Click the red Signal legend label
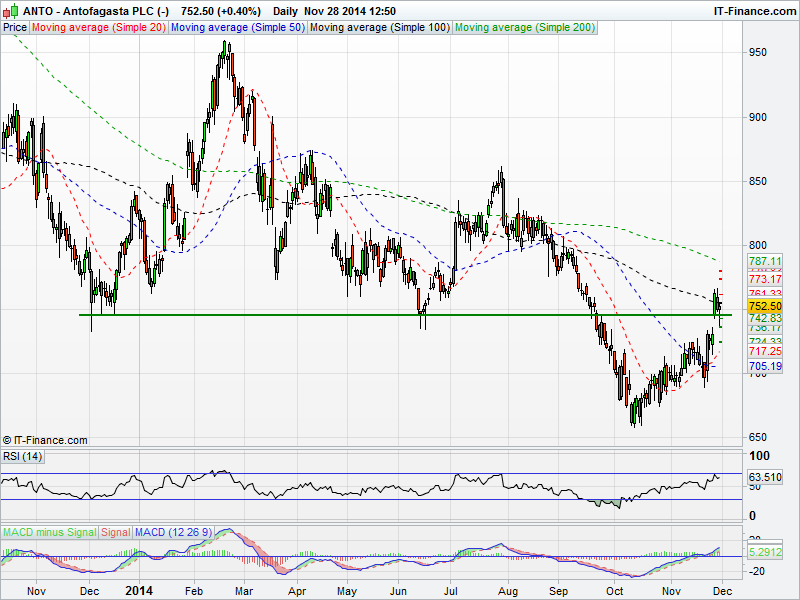Image resolution: width=800 pixels, height=600 pixels. point(115,530)
